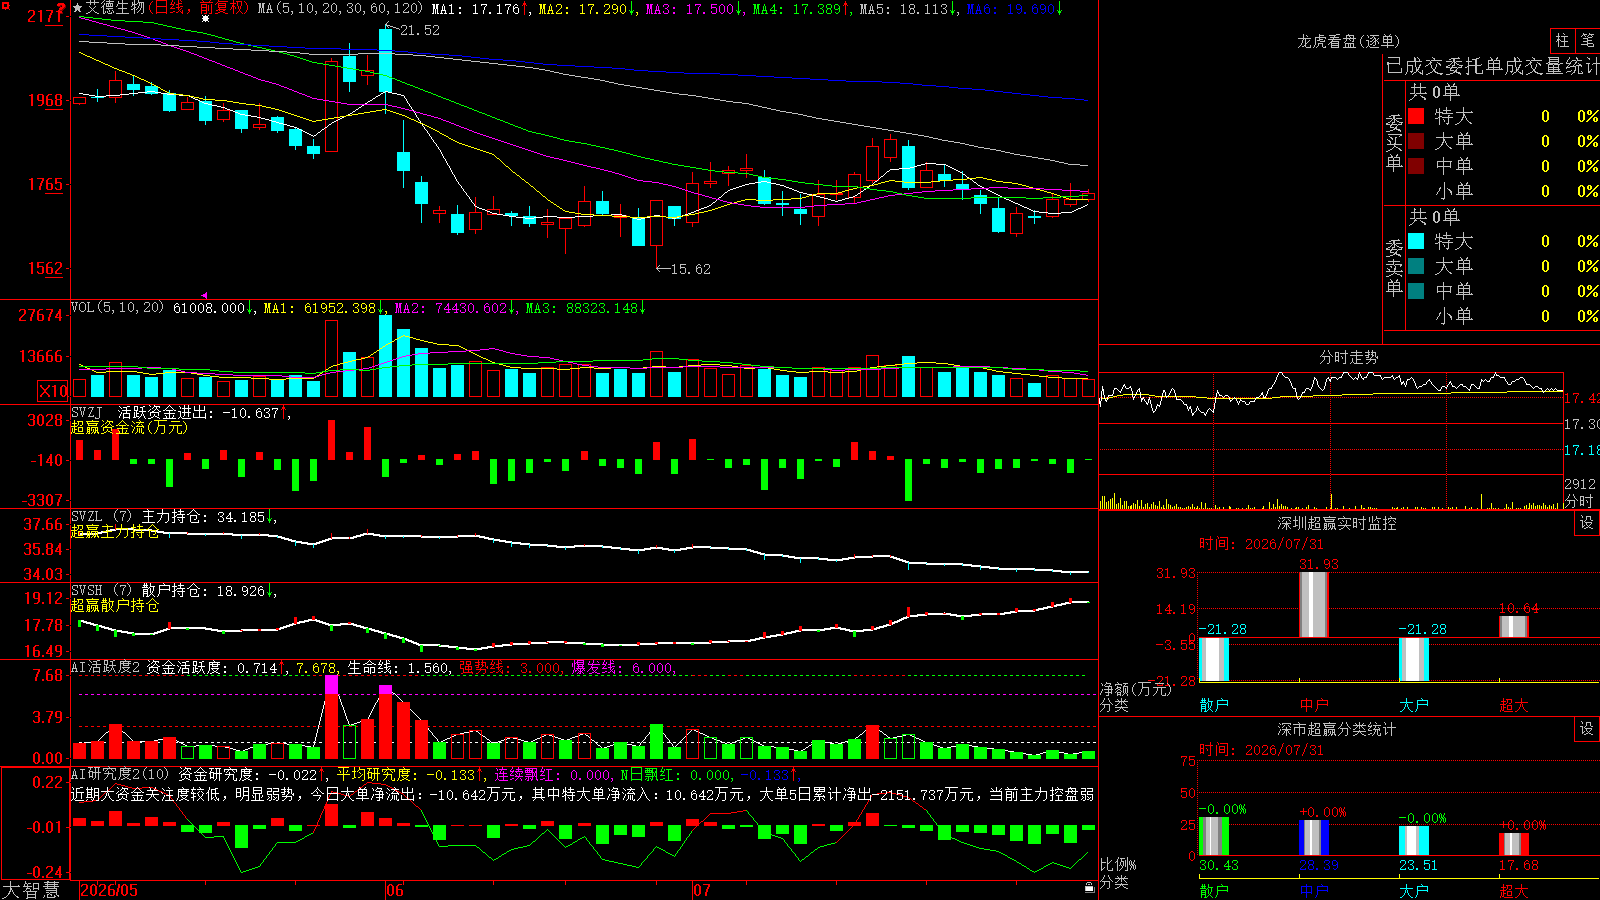Click the 委买单 section label
Screen dimensions: 1600x900
click(x=1394, y=143)
